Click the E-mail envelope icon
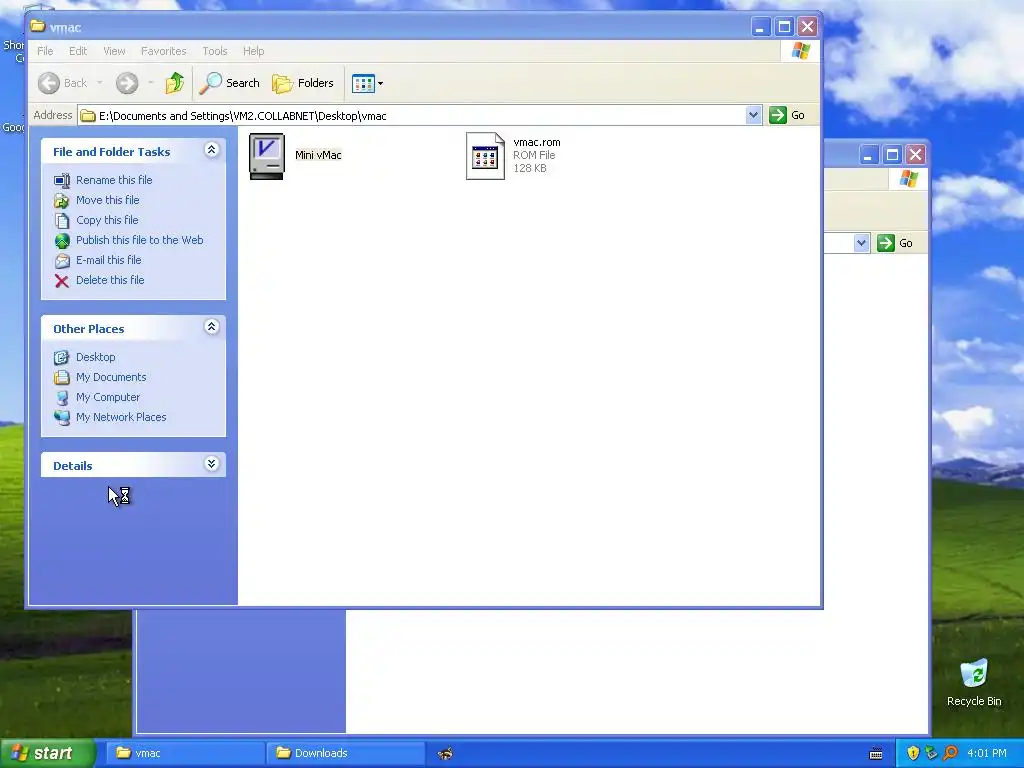 click(x=62, y=261)
